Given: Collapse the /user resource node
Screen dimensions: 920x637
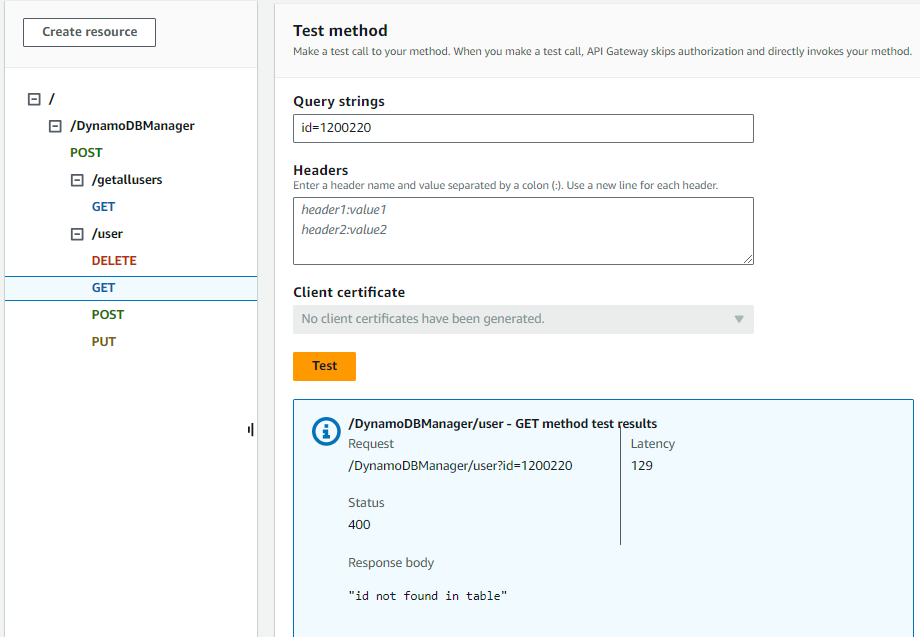Looking at the screenshot, I should [x=77, y=234].
